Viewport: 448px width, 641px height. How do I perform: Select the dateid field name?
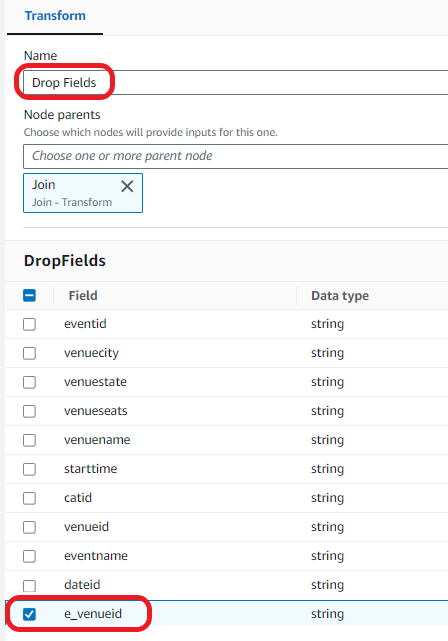point(82,585)
